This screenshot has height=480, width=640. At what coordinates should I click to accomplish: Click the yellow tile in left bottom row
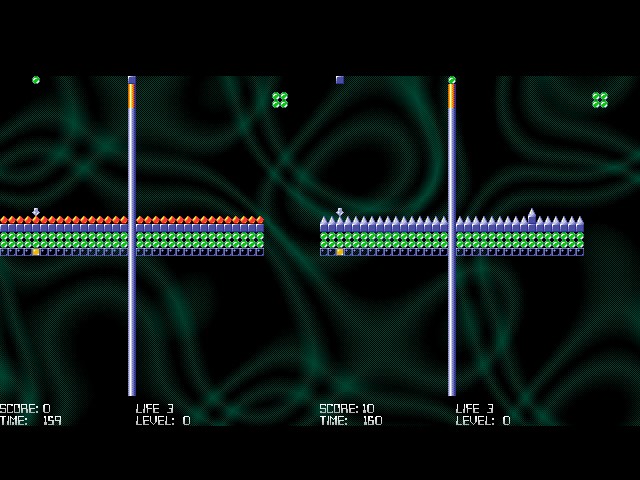pos(36,252)
